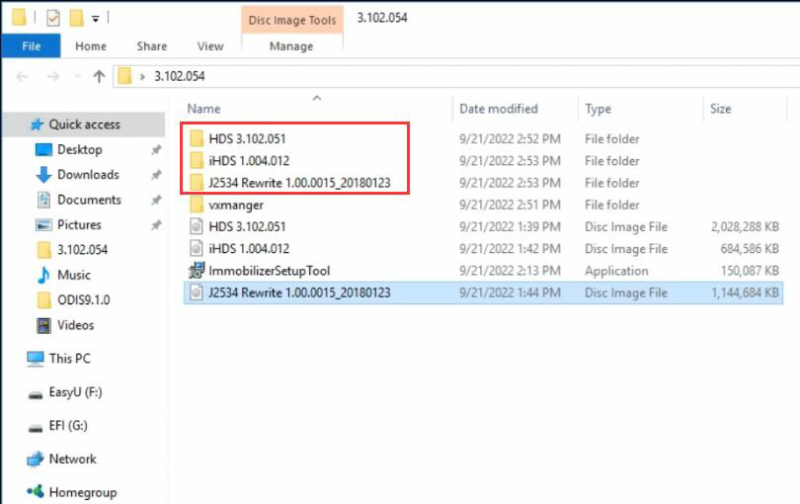Image resolution: width=800 pixels, height=504 pixels.
Task: Open the iHDS 1.004.012 folder icon
Action: point(196,161)
